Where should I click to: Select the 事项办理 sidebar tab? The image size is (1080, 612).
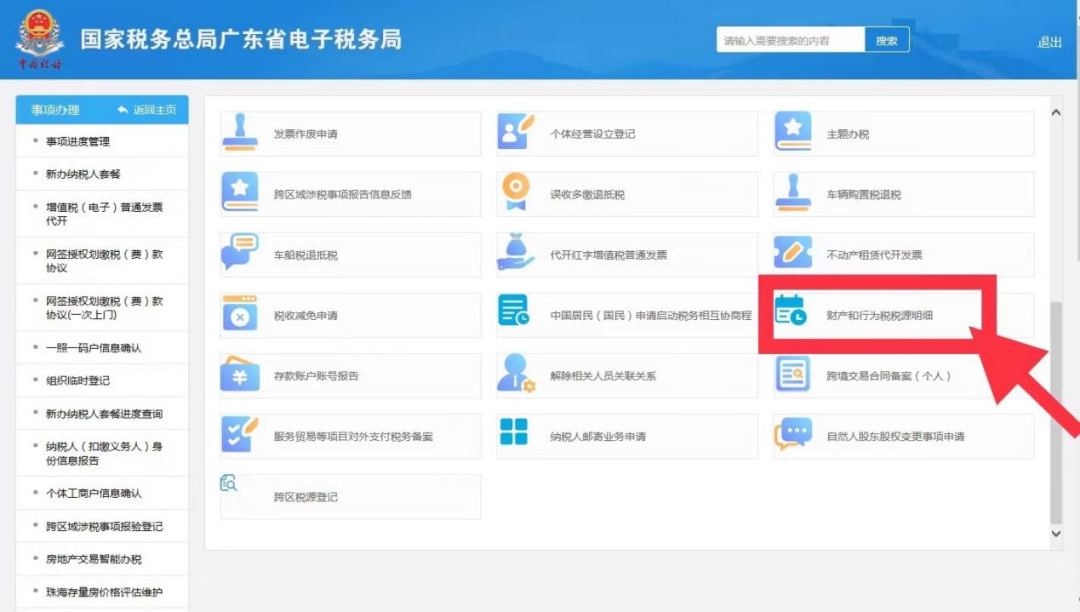click(56, 109)
